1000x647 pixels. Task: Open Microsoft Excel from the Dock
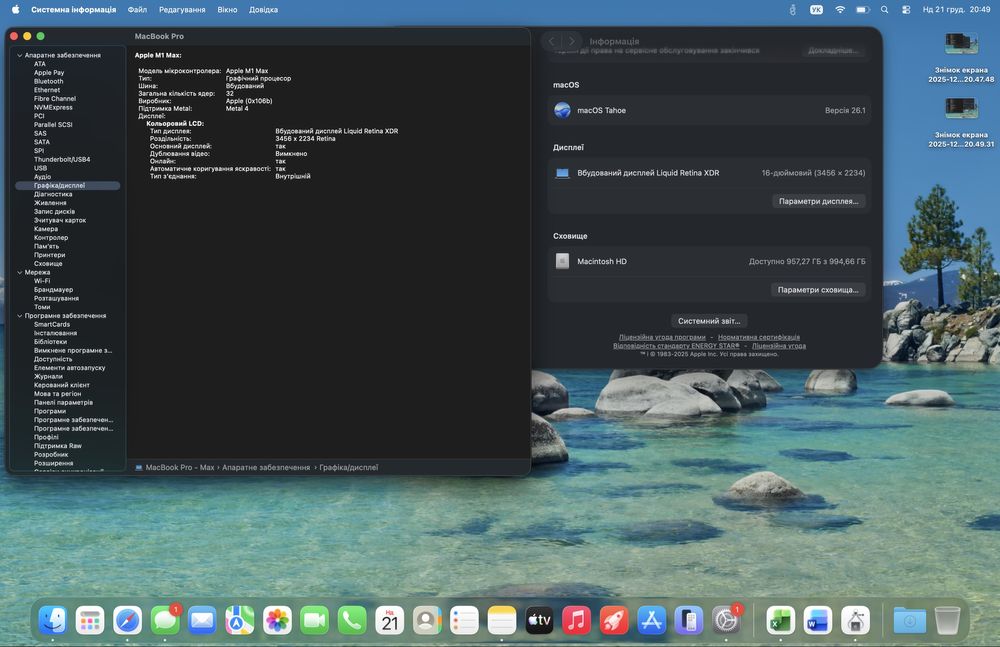[780, 621]
